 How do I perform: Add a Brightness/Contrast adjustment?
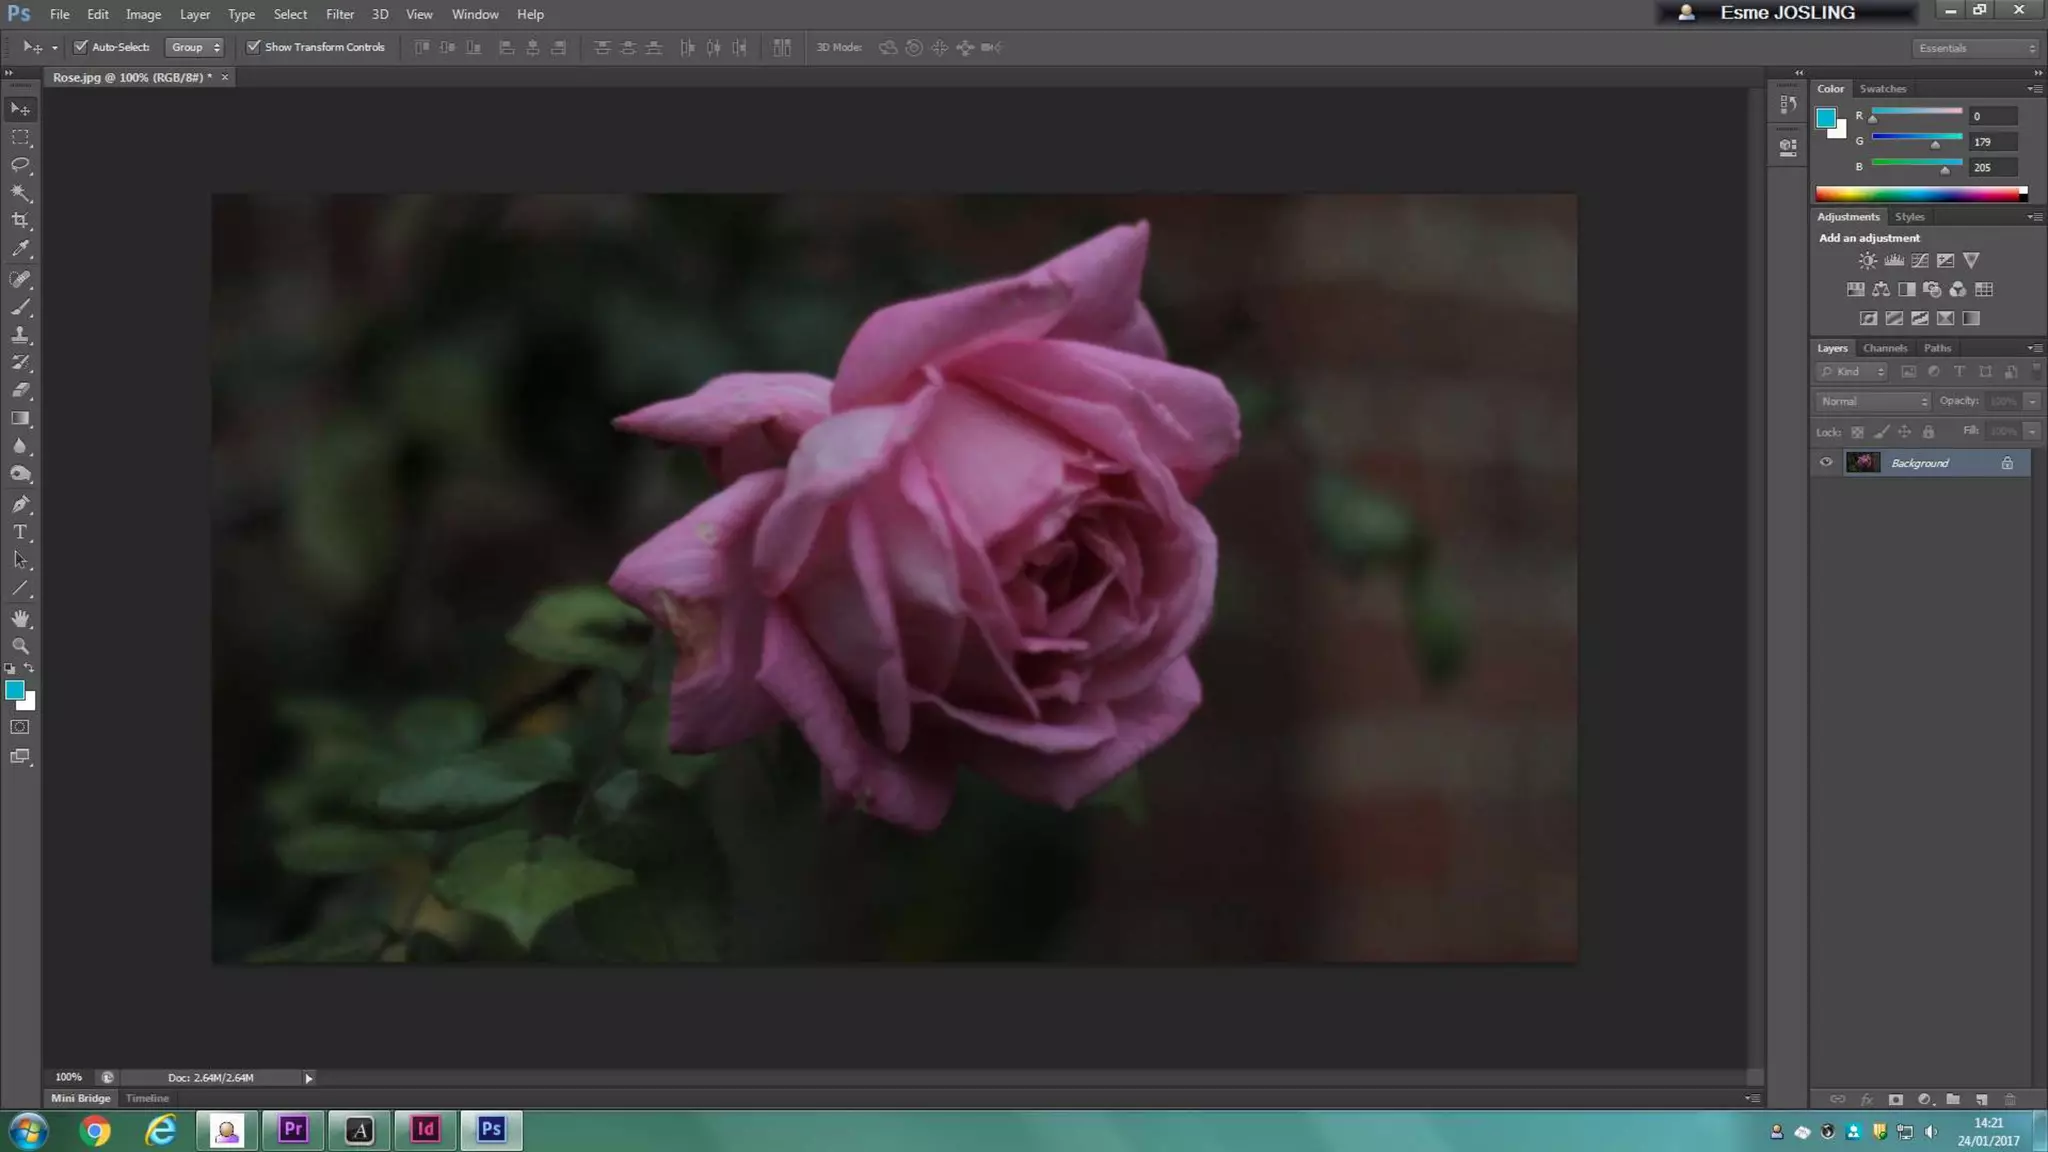1867,261
